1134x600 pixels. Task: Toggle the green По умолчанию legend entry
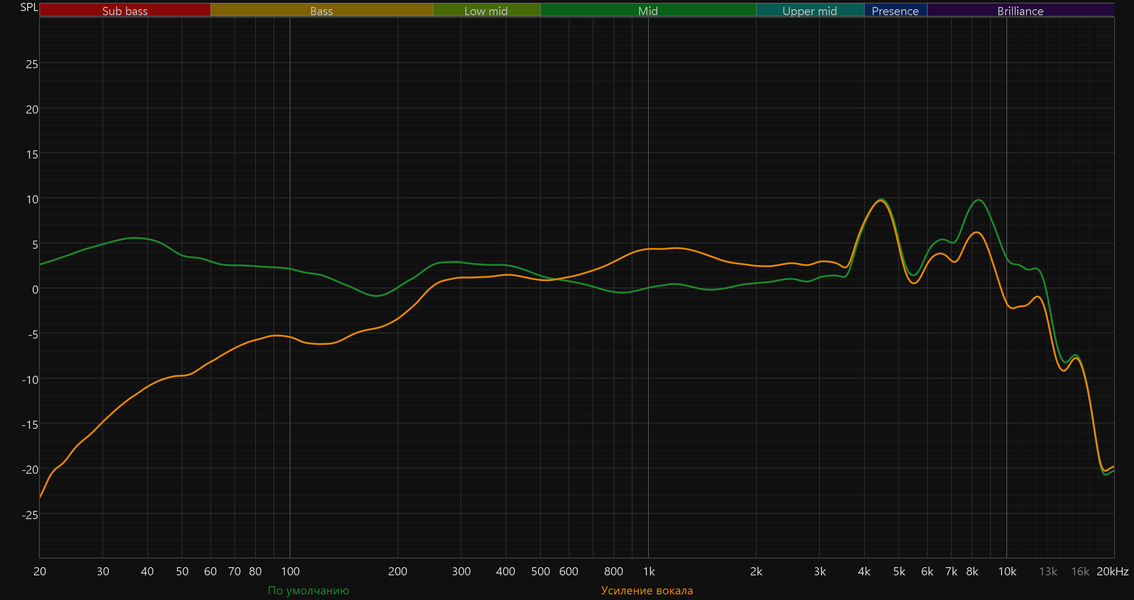pyautogui.click(x=308, y=591)
